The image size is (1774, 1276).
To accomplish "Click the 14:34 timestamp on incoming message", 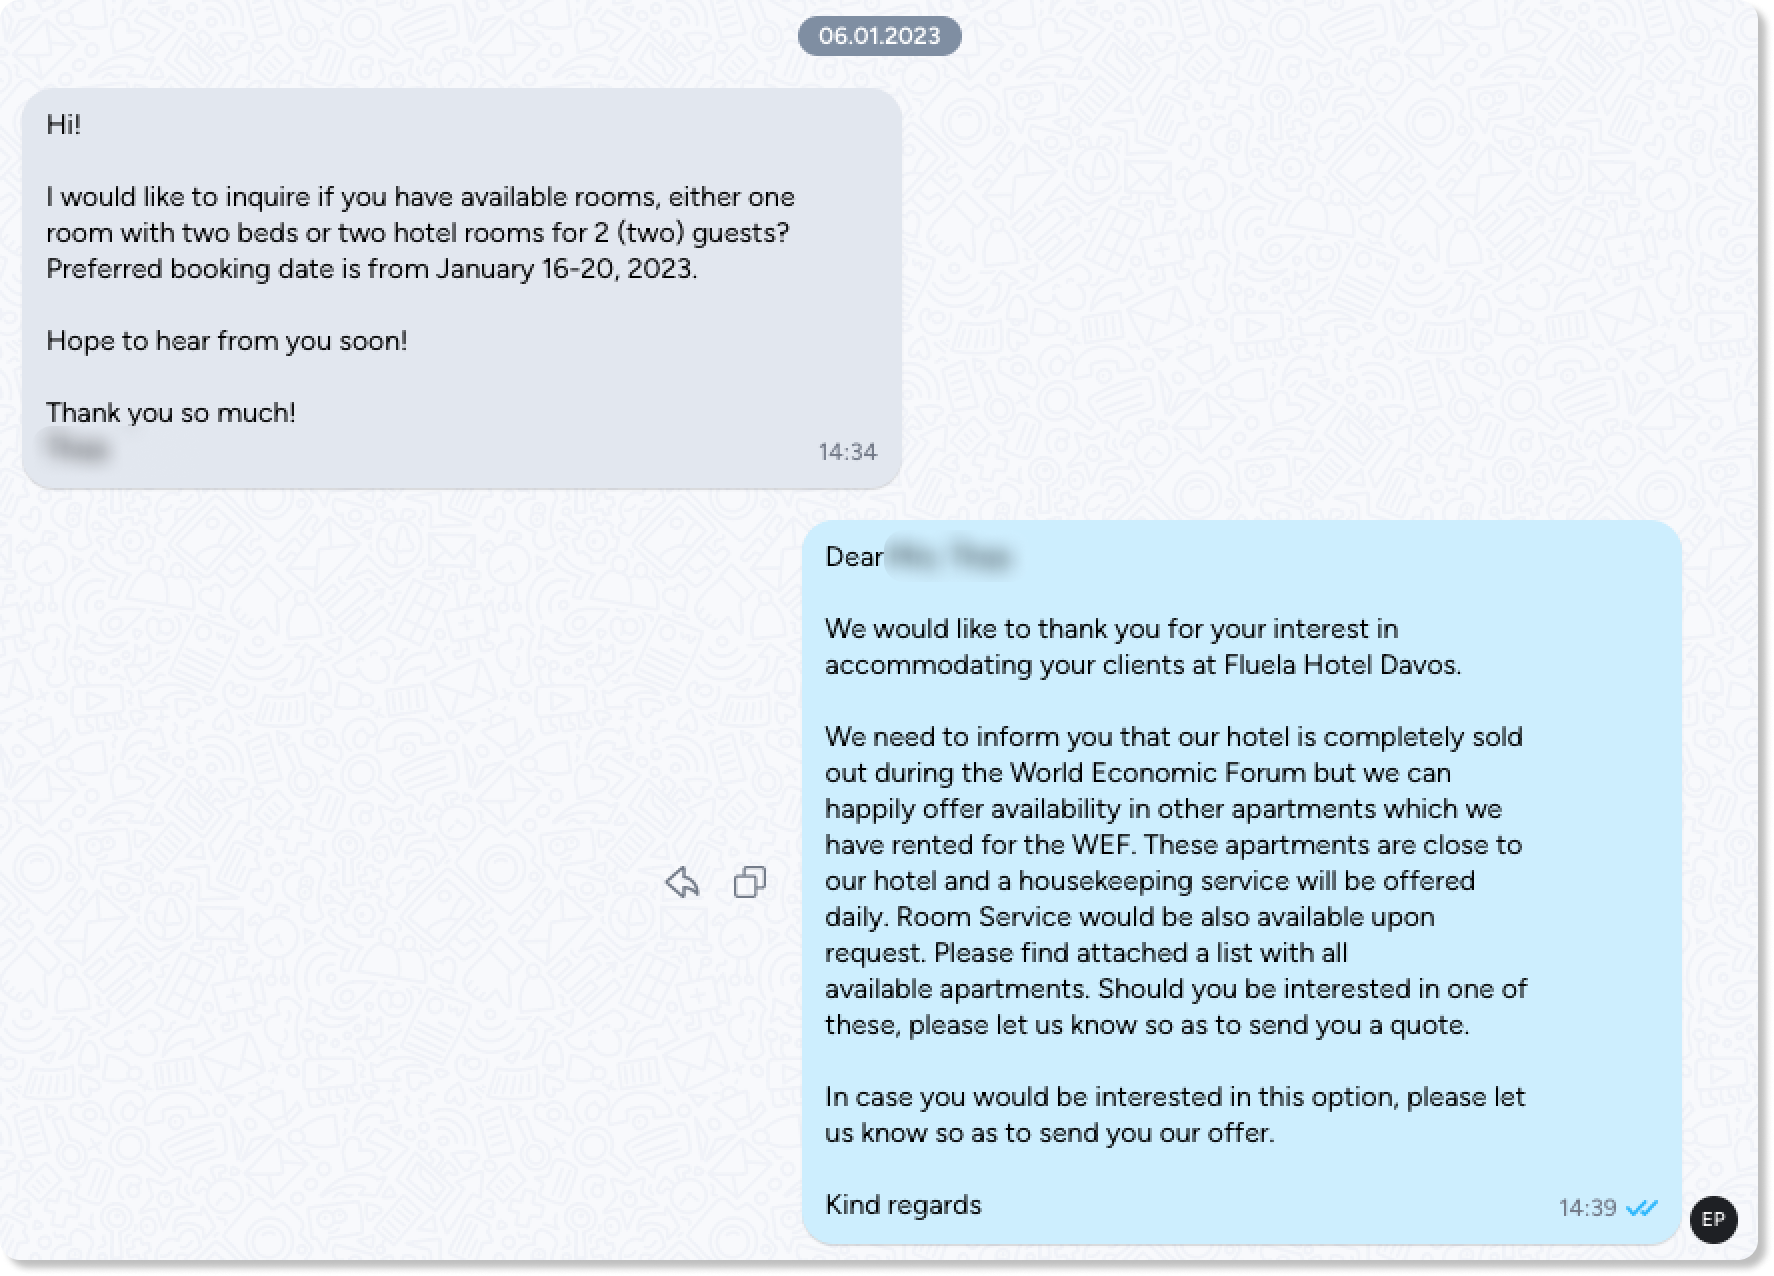I will [x=847, y=452].
